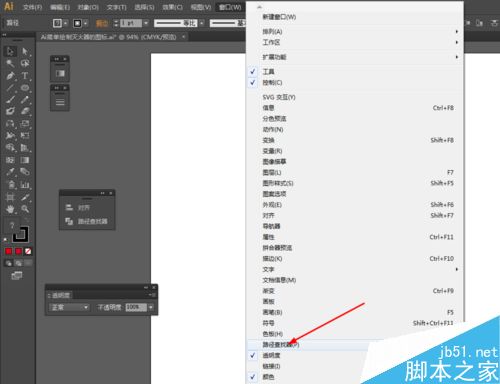
Task: Select the Eraser tool
Action: click(x=25, y=111)
